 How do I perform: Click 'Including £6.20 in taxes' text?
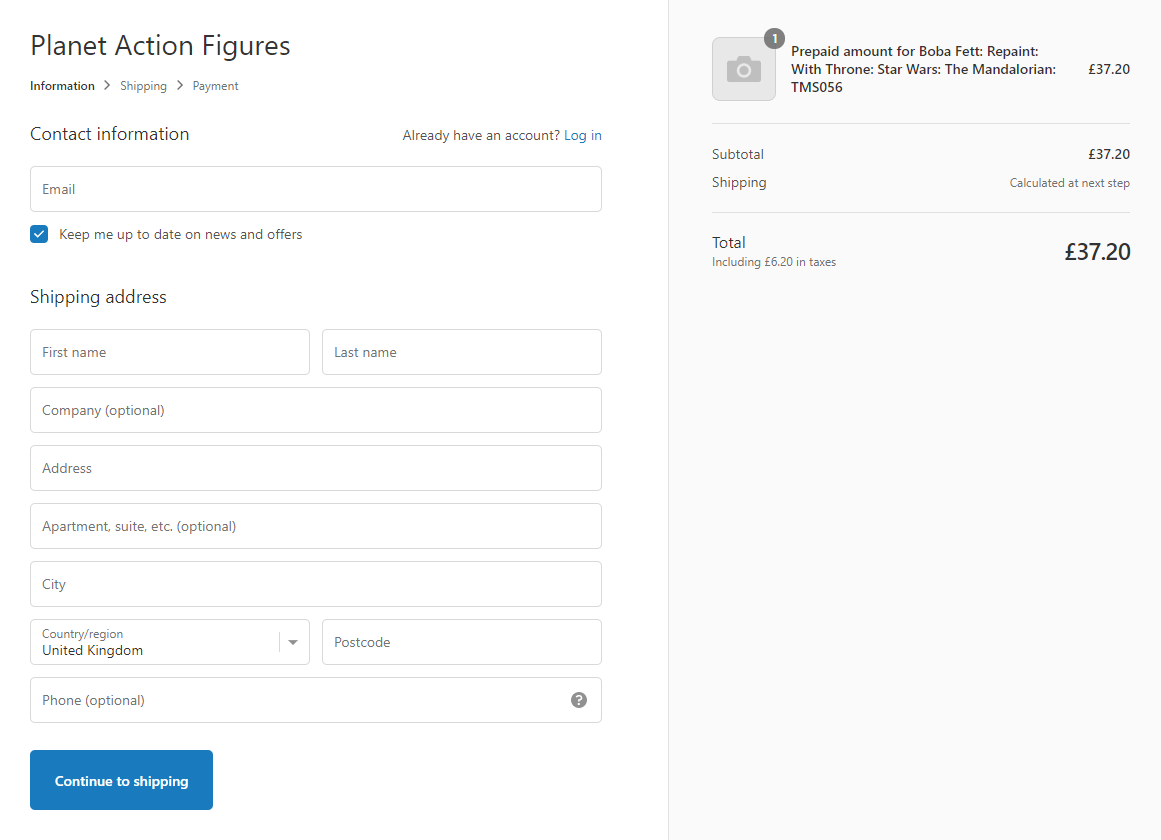[x=774, y=262]
